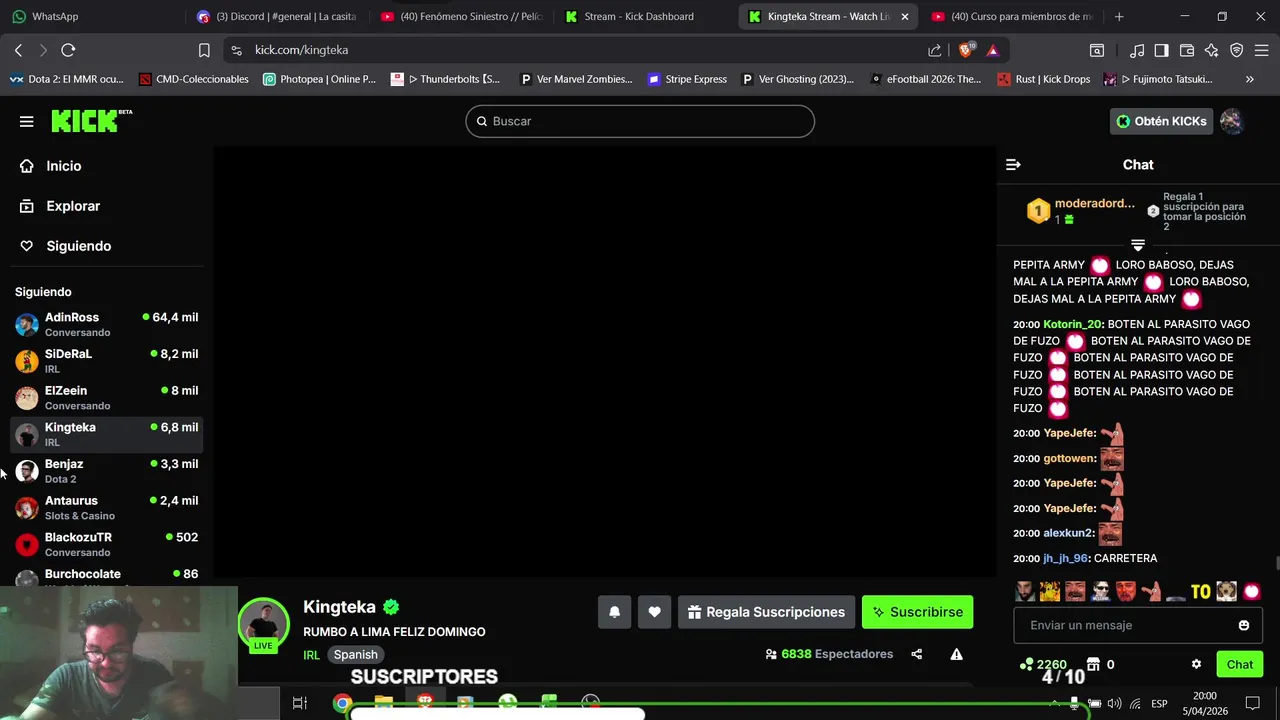Open Brave Rewards triangle icon
Viewport: 1280px width, 720px height.
992,50
